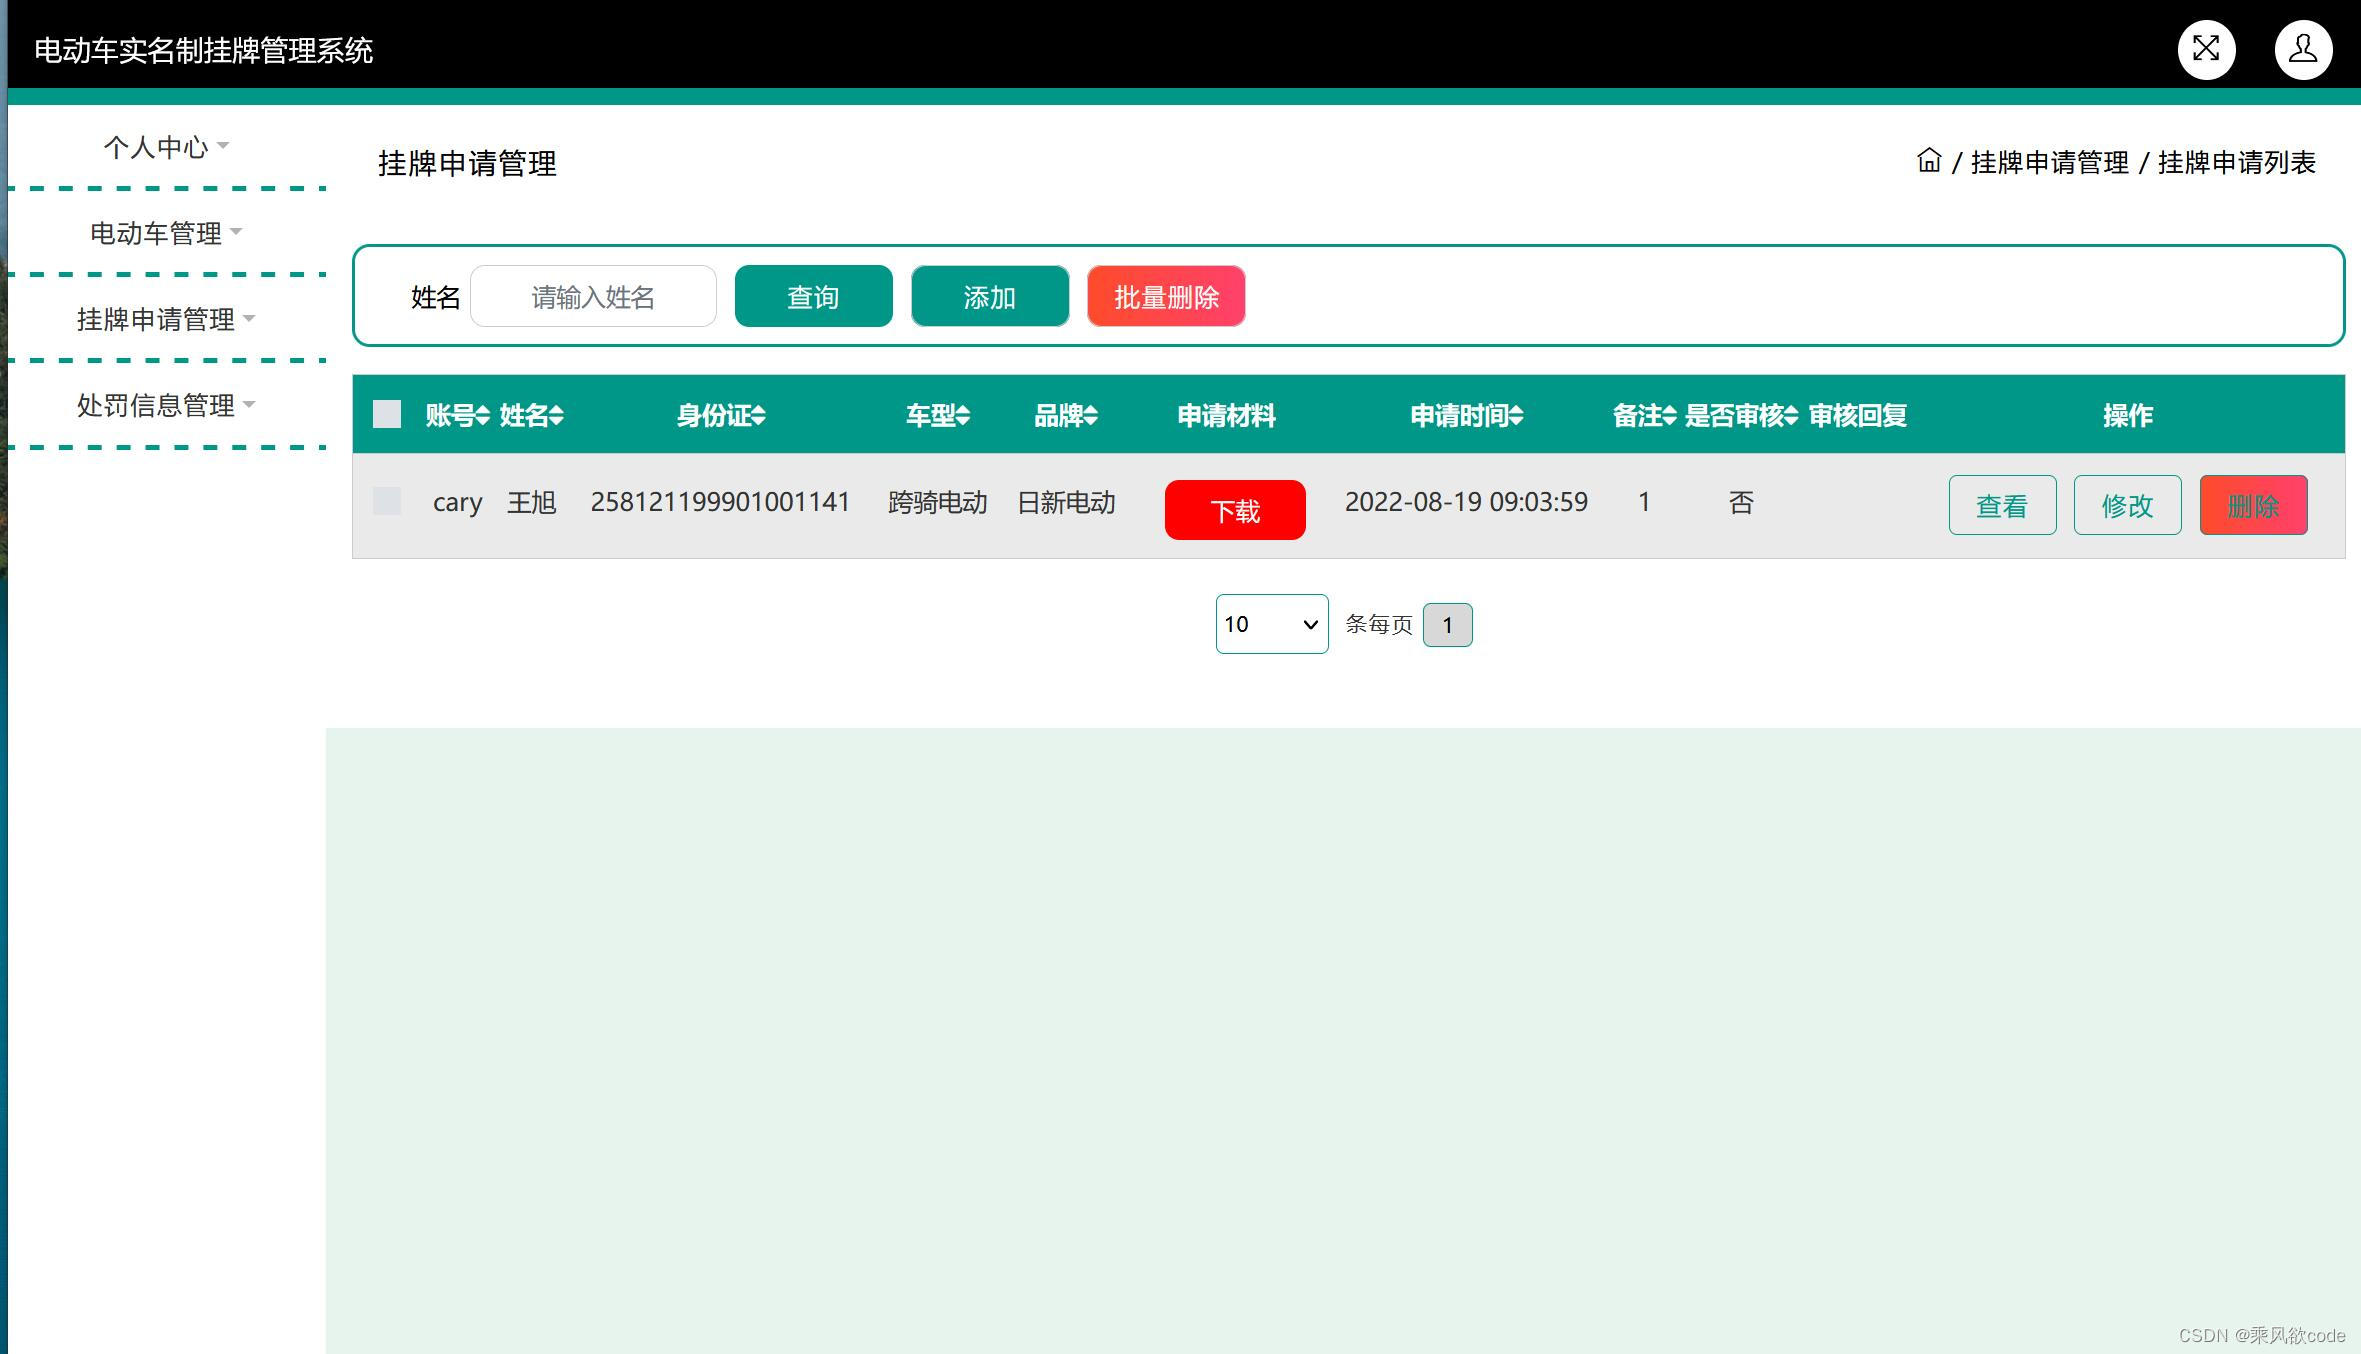Go to page 1 in pagination
Viewport: 2361px width, 1354px height.
coord(1447,625)
